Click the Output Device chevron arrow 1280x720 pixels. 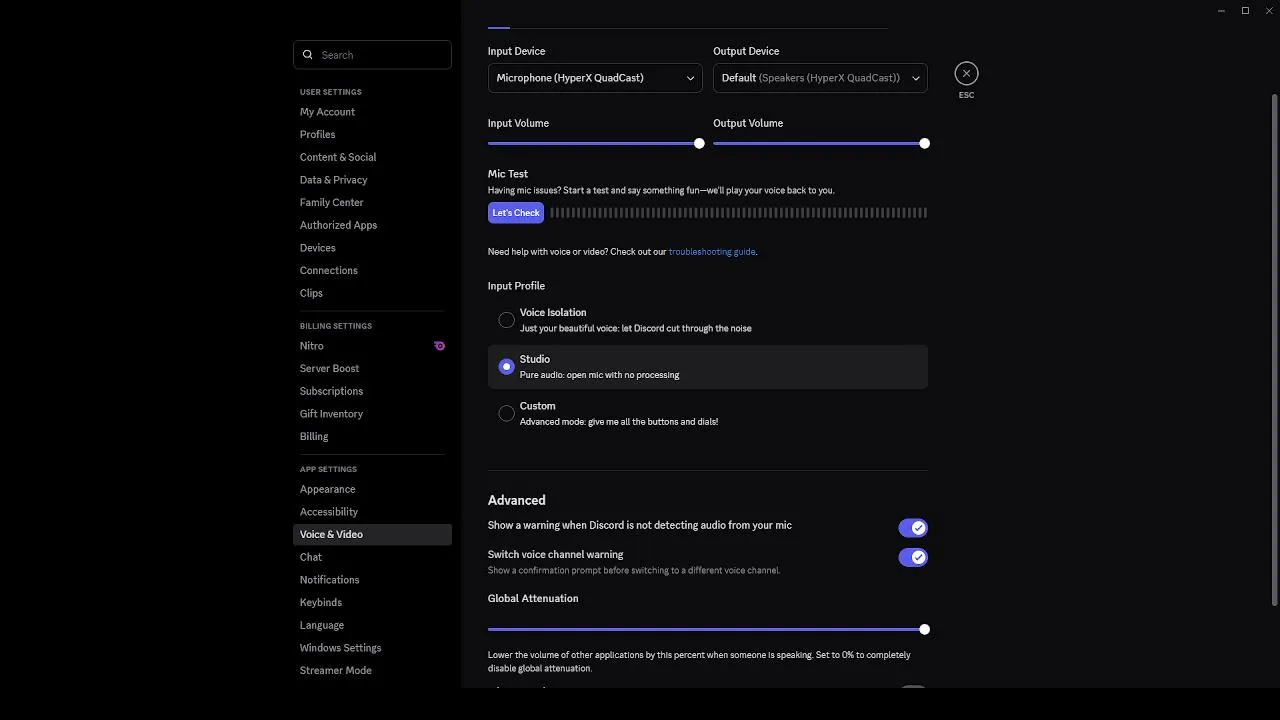[915, 78]
